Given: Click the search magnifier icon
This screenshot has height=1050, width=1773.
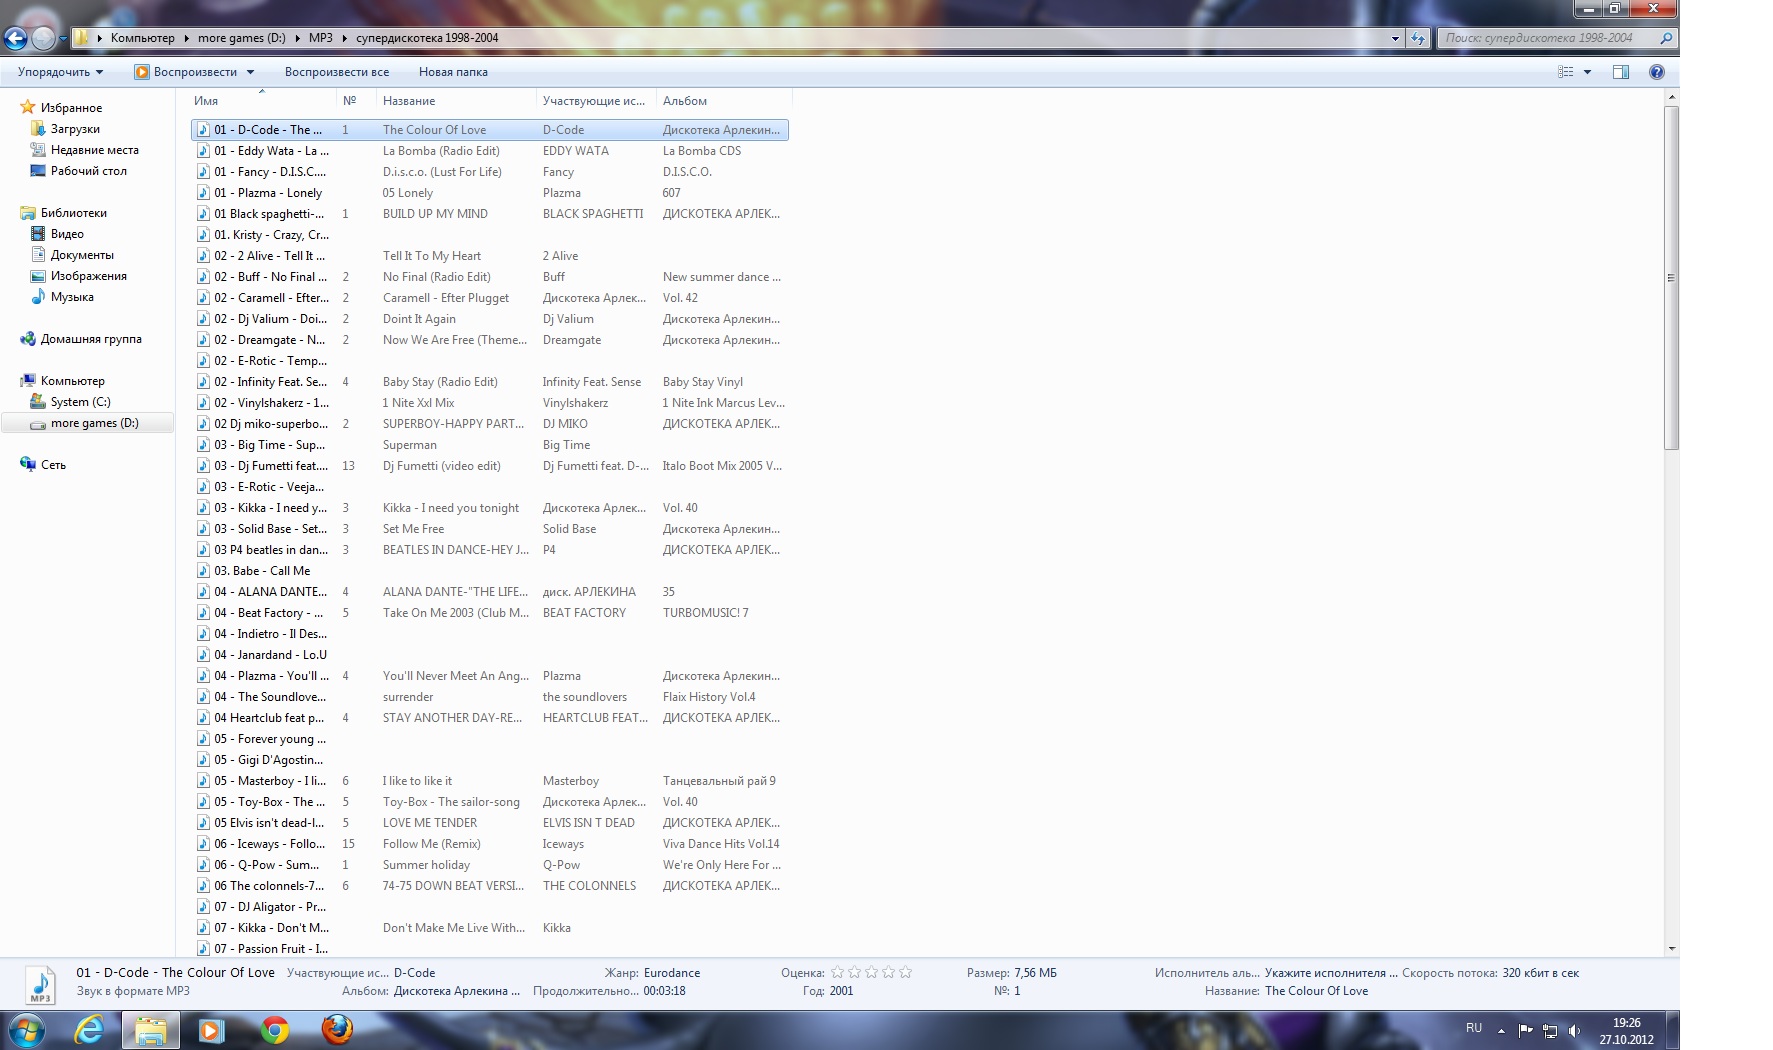Looking at the screenshot, I should coord(1666,38).
